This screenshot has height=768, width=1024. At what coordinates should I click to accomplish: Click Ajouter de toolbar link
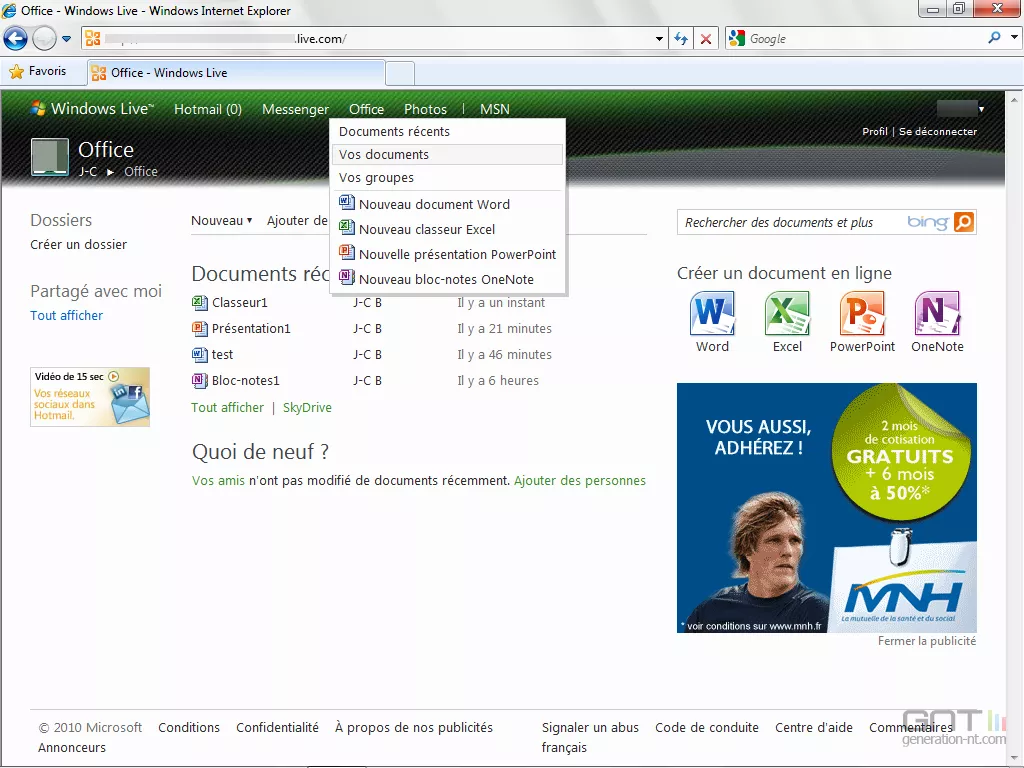pos(297,221)
